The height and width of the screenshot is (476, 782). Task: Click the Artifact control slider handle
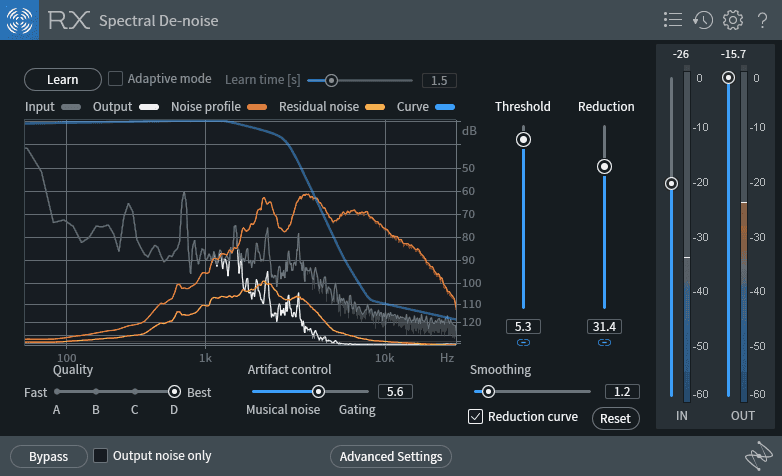point(318,392)
